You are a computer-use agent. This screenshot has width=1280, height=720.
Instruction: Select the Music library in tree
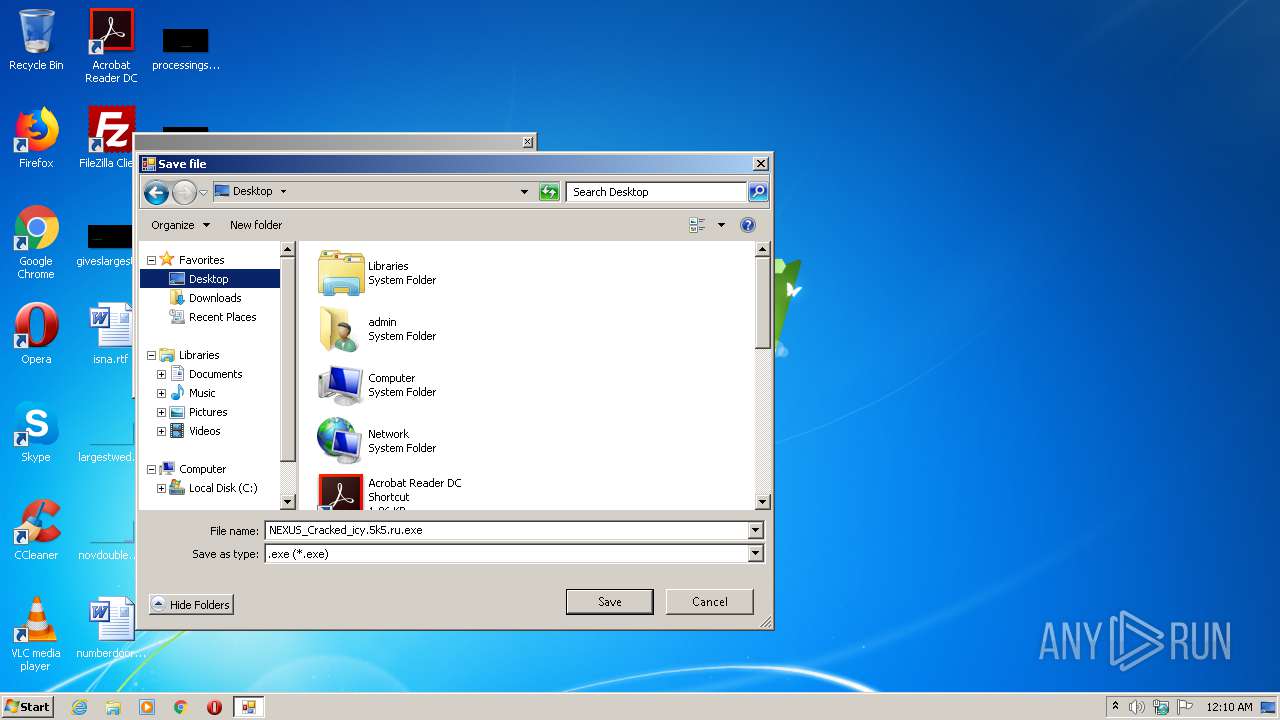tap(201, 393)
